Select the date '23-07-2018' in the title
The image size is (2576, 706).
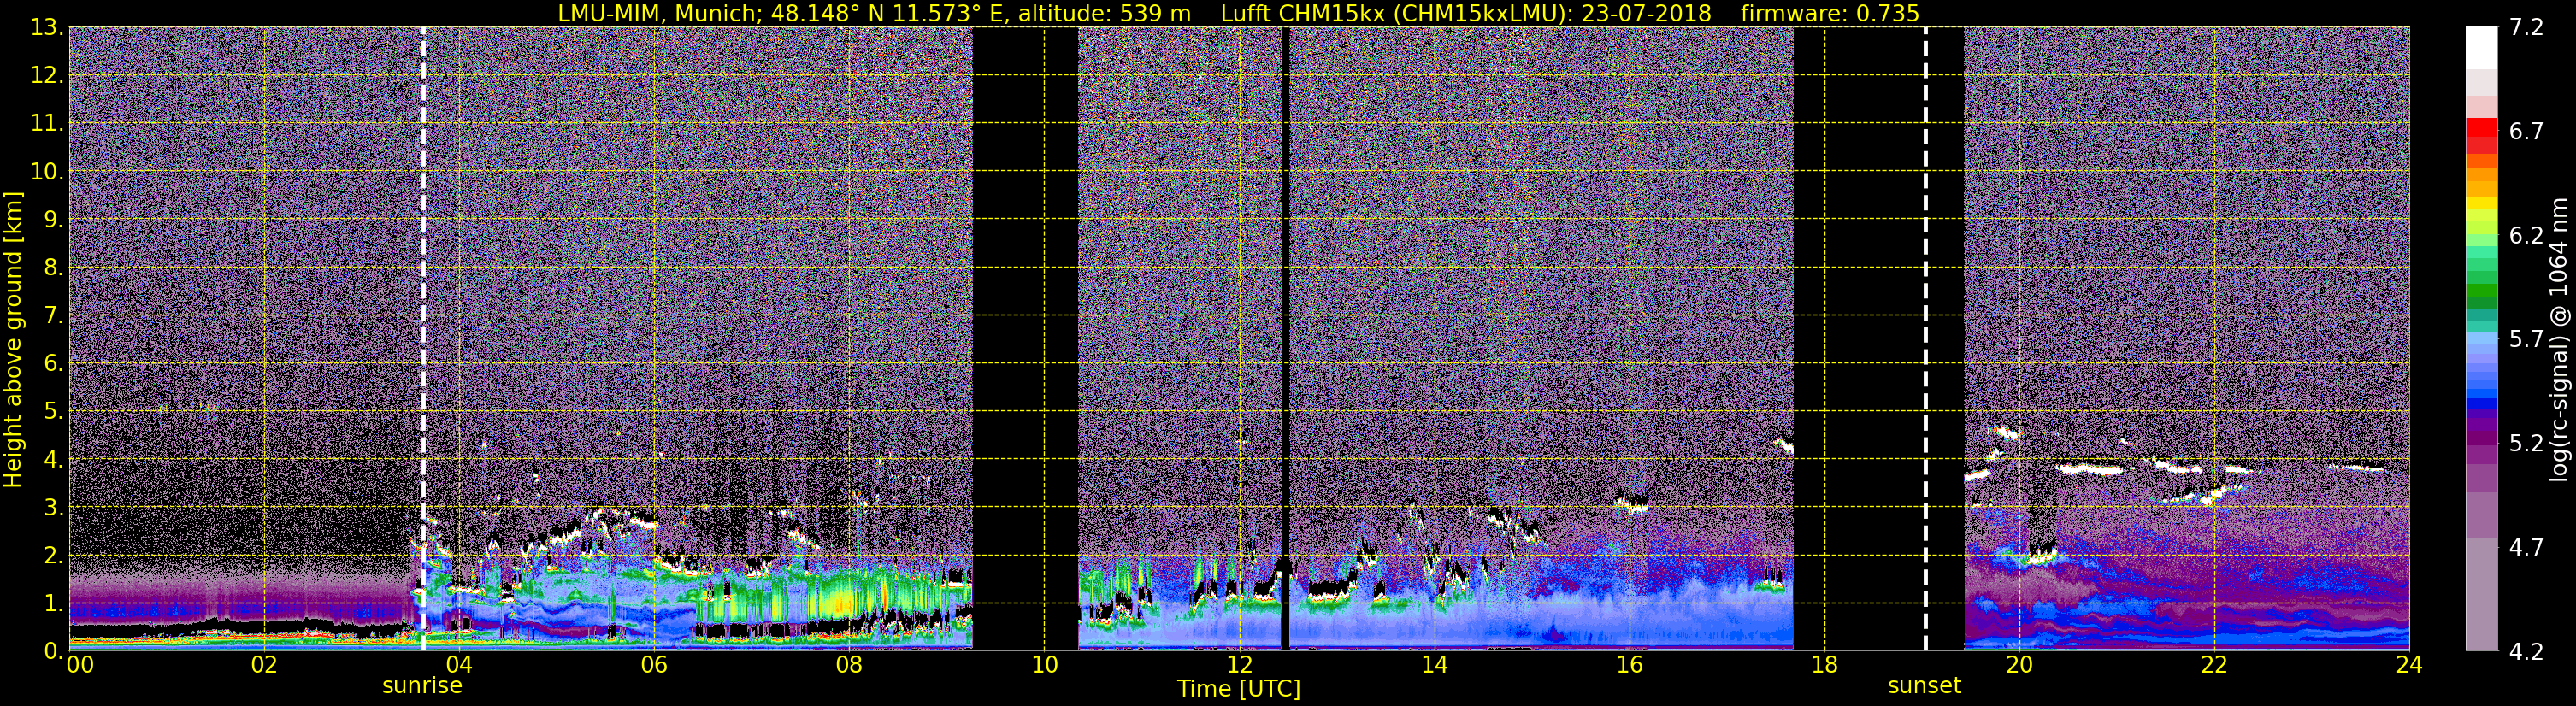1646,13
